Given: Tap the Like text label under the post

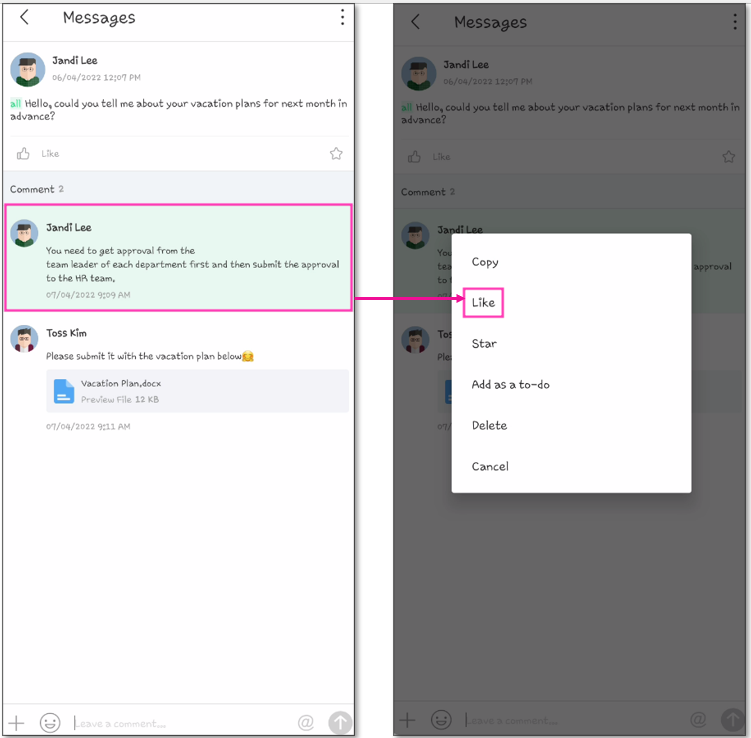Looking at the screenshot, I should point(50,154).
